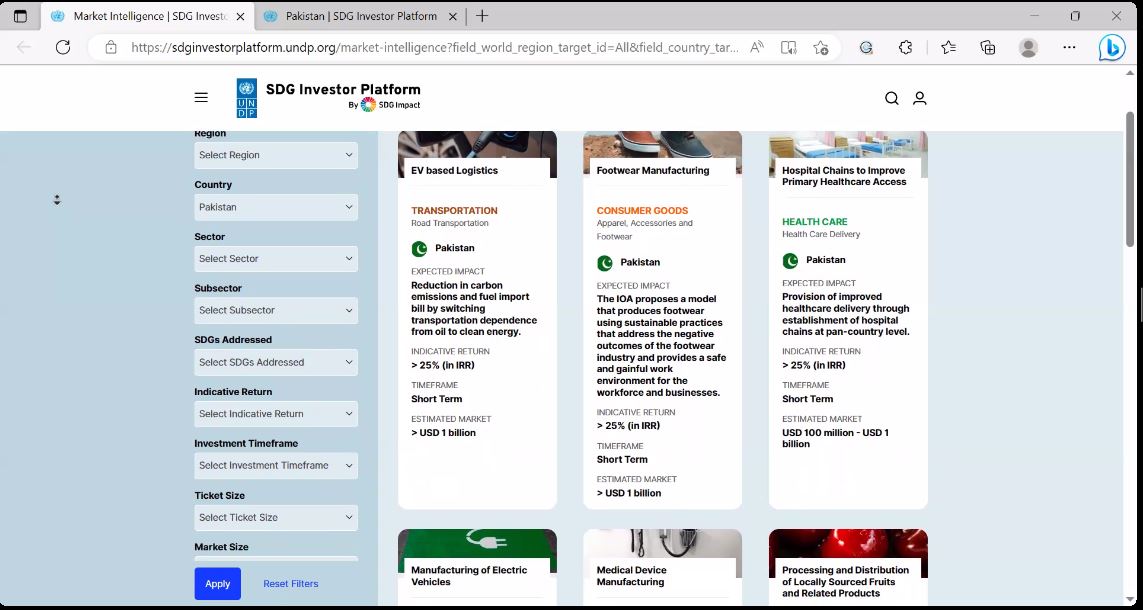Open the Country dropdown showing Pakistan

(276, 207)
